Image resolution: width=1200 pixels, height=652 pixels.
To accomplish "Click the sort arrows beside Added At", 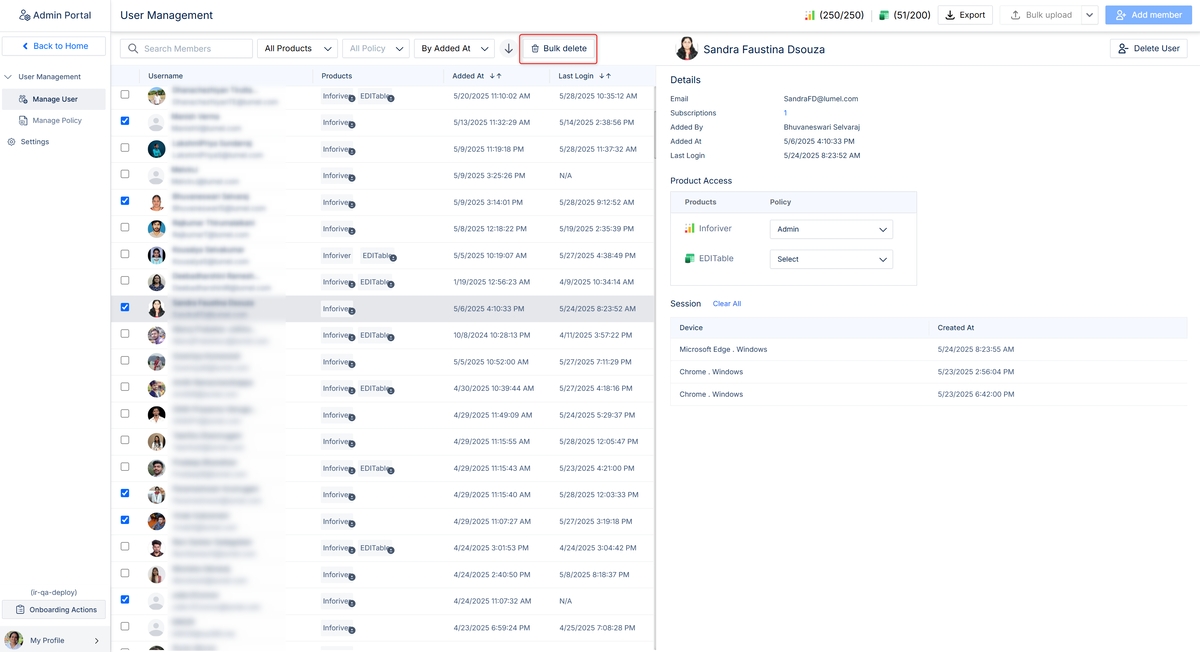I will click(495, 76).
